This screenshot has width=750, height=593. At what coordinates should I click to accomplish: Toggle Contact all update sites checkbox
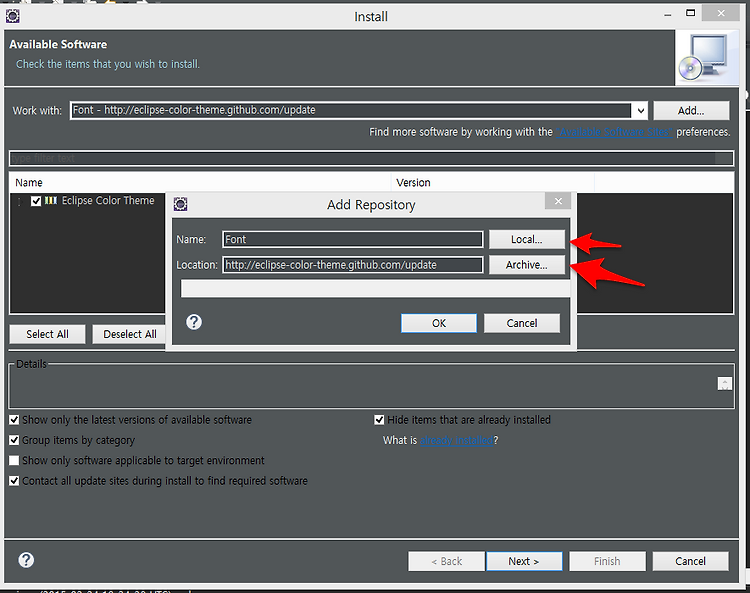14,481
